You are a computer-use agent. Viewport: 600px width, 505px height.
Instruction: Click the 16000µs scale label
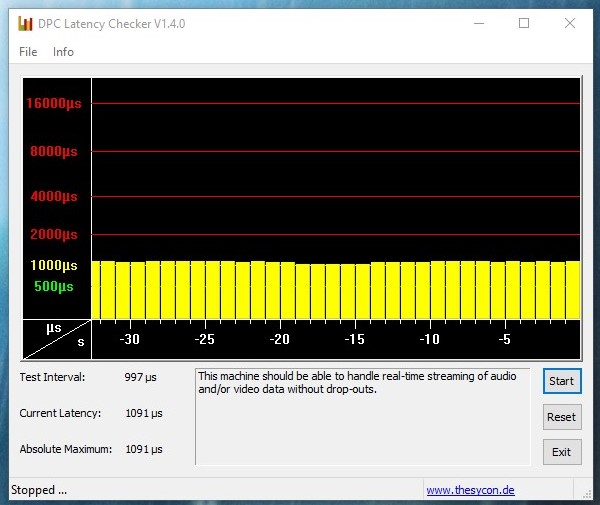tap(54, 103)
